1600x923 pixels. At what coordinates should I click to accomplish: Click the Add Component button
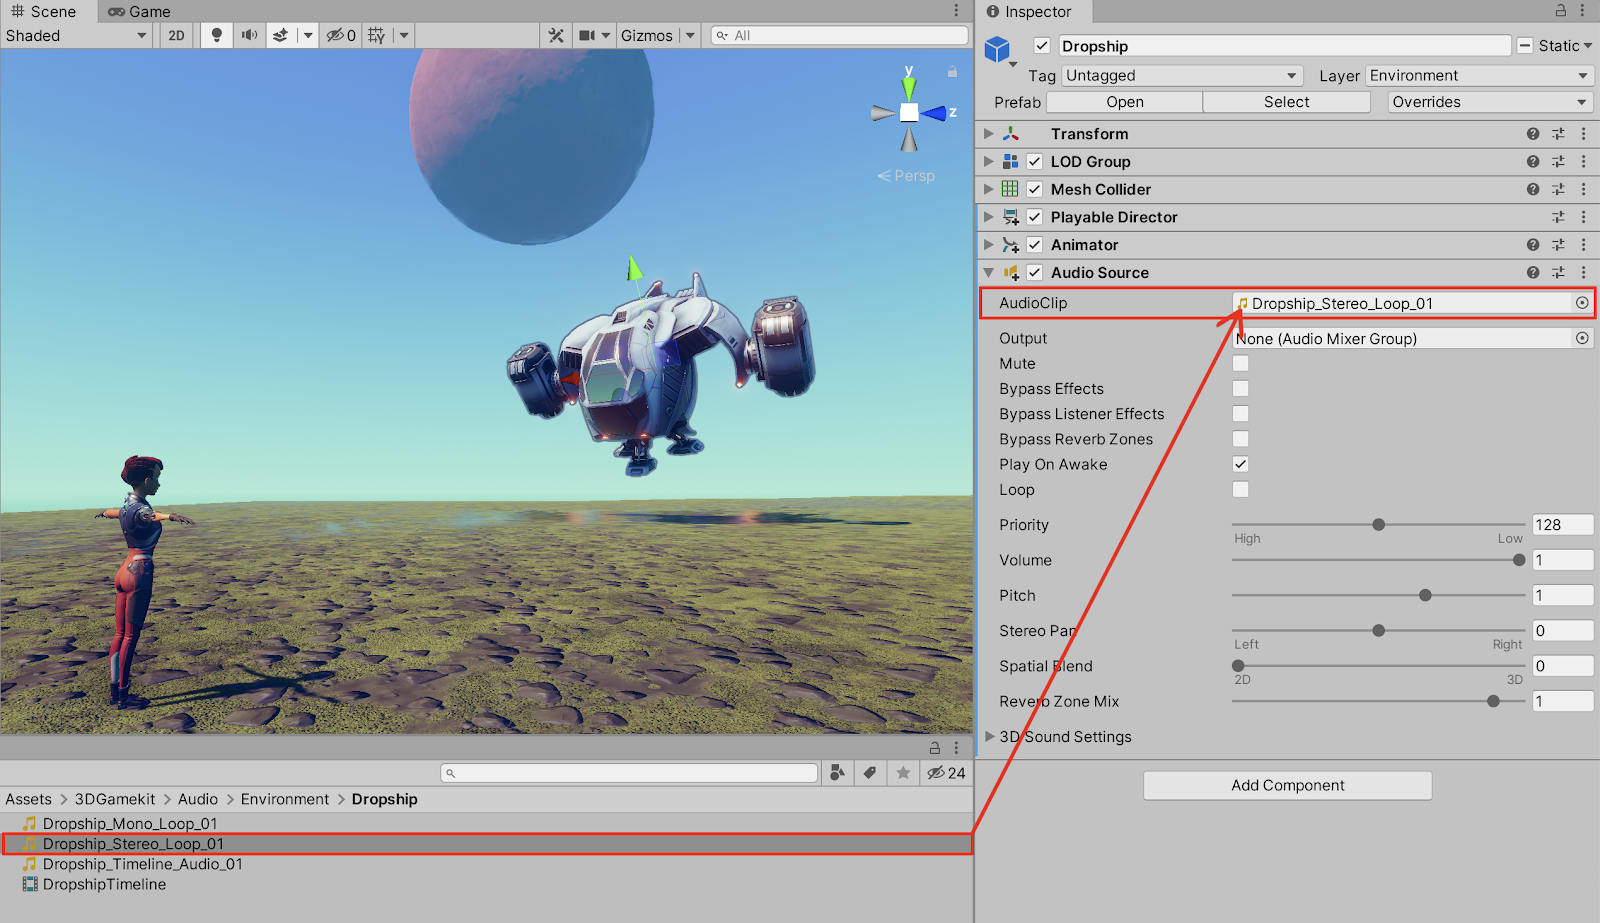click(1287, 786)
